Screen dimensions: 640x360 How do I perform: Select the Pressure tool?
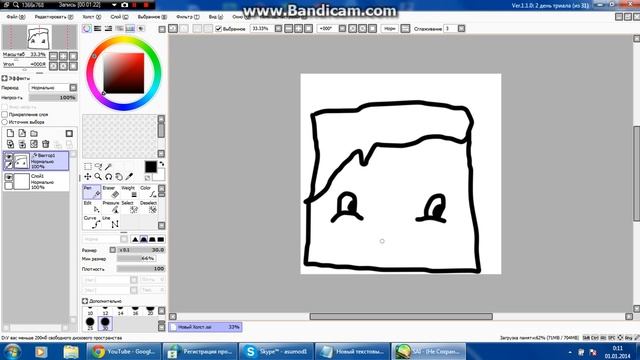coord(110,207)
